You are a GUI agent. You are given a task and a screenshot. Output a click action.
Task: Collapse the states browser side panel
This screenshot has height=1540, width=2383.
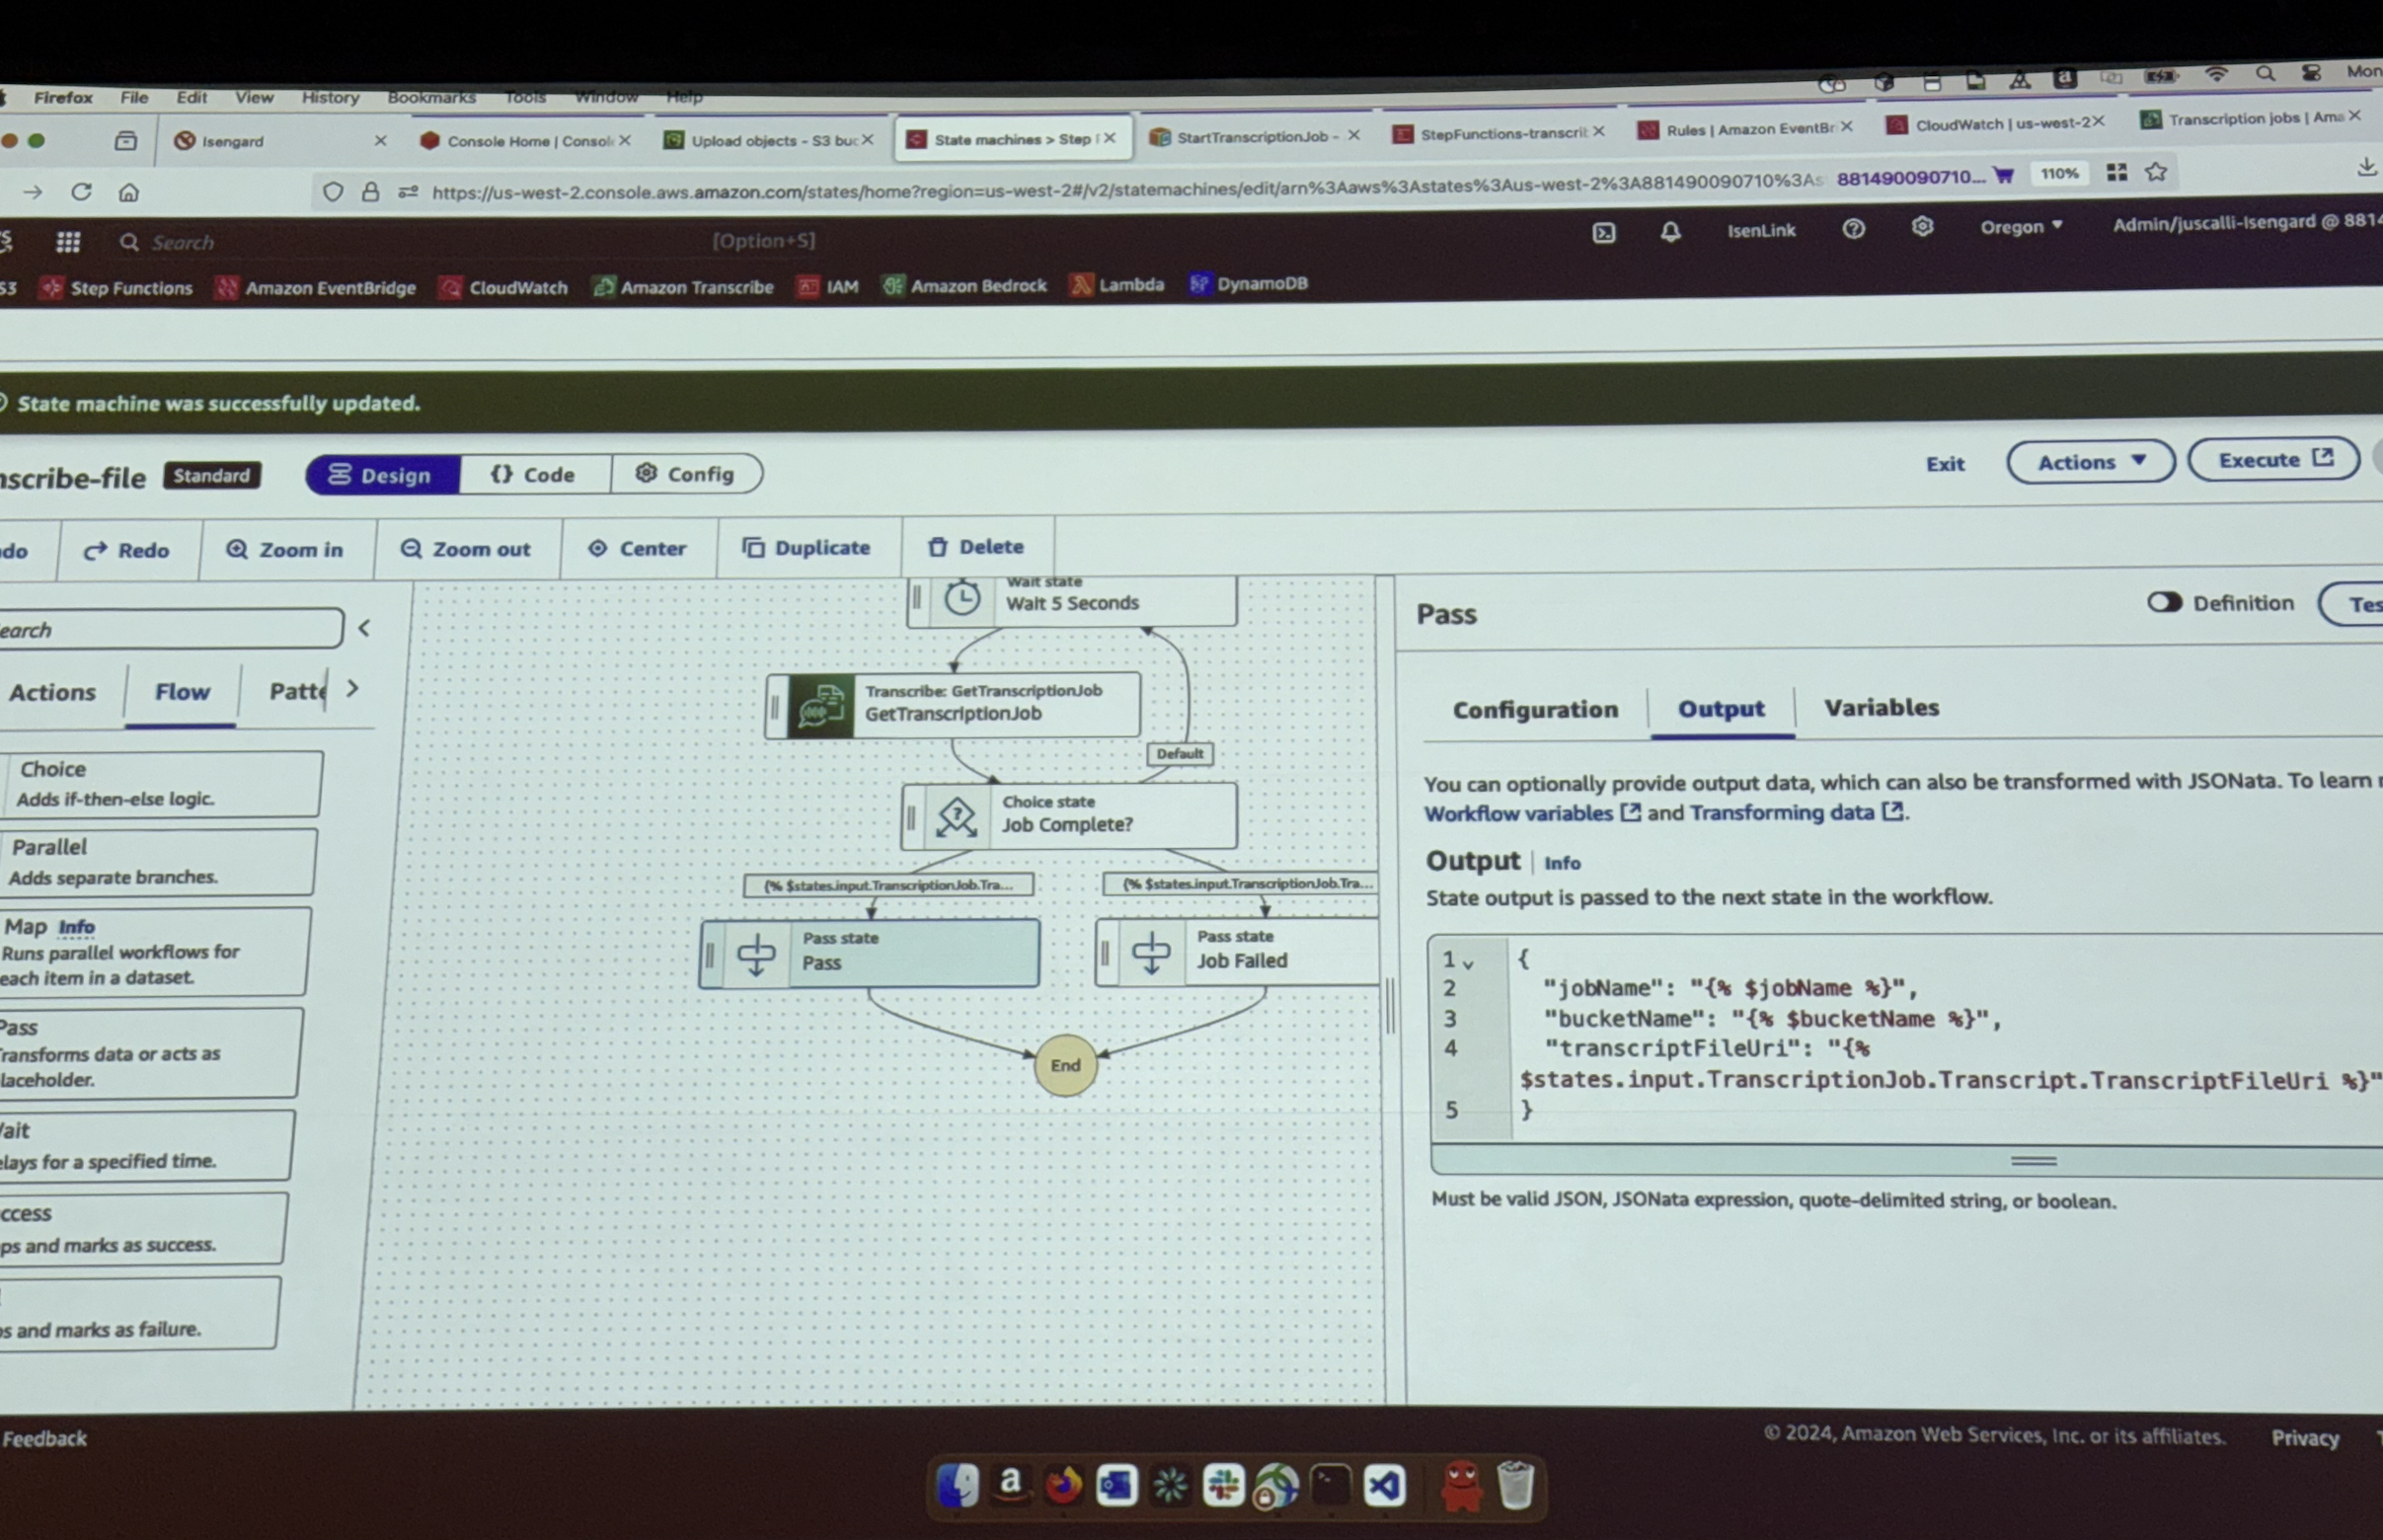tap(364, 628)
